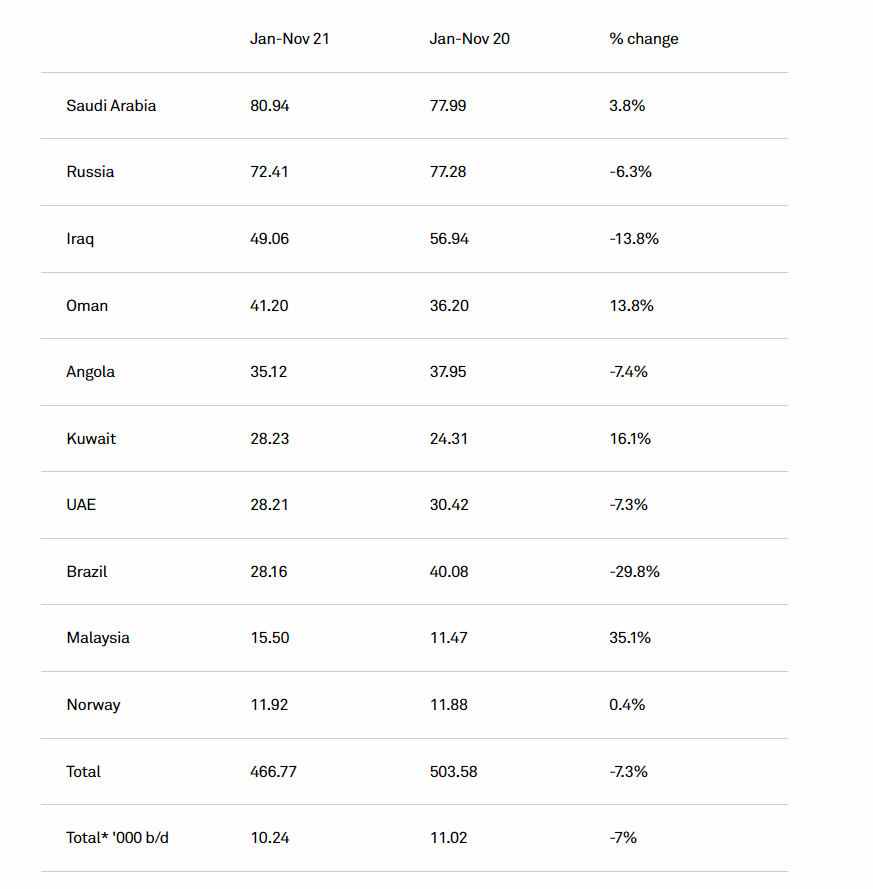Select the Russia row label
Image resolution: width=873 pixels, height=889 pixels.
pyautogui.click(x=90, y=172)
